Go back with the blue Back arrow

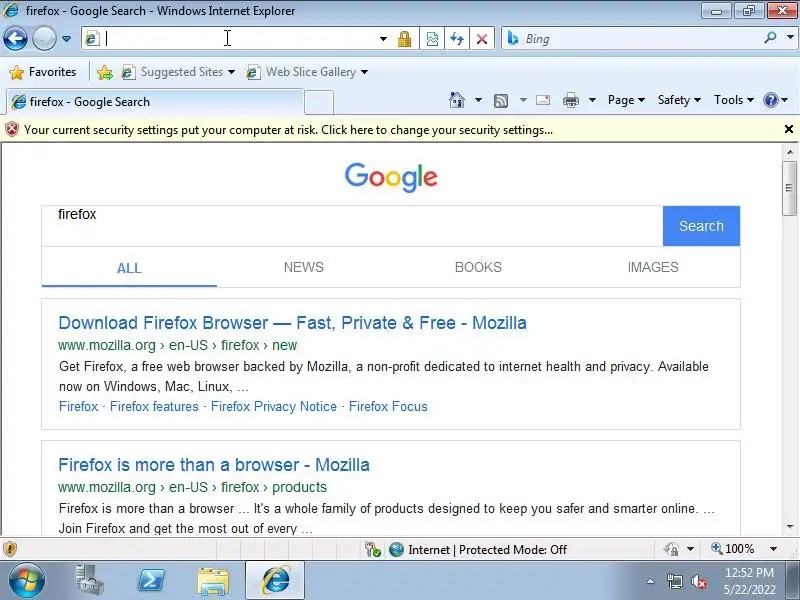coord(15,38)
